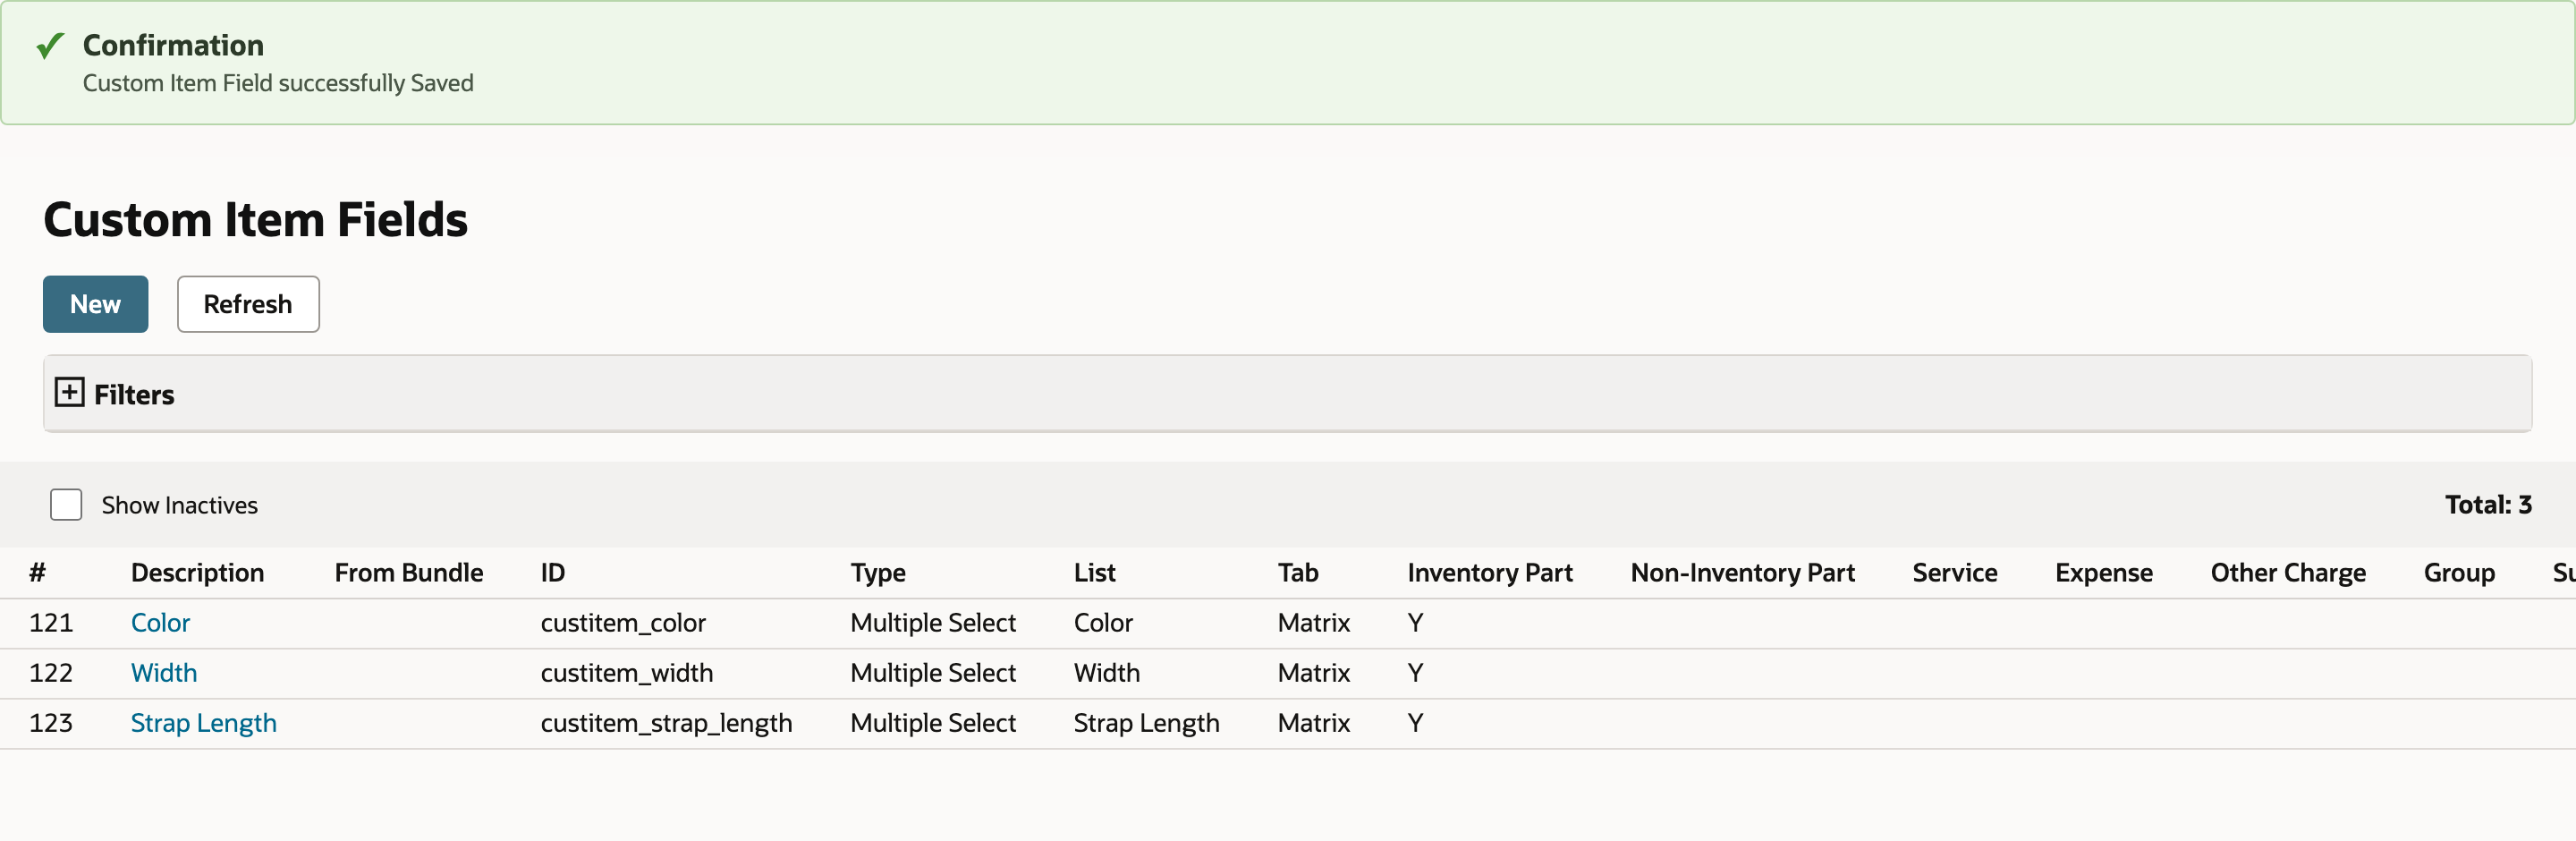Sort by the Expense column header
This screenshot has width=2576, height=841.
pyautogui.click(x=2104, y=573)
